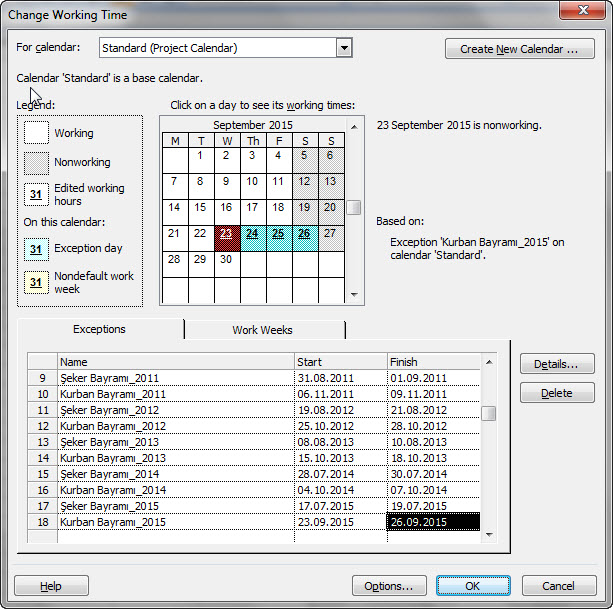Delete the selected exception
Viewport: 613px width, 609px height.
(x=556, y=393)
